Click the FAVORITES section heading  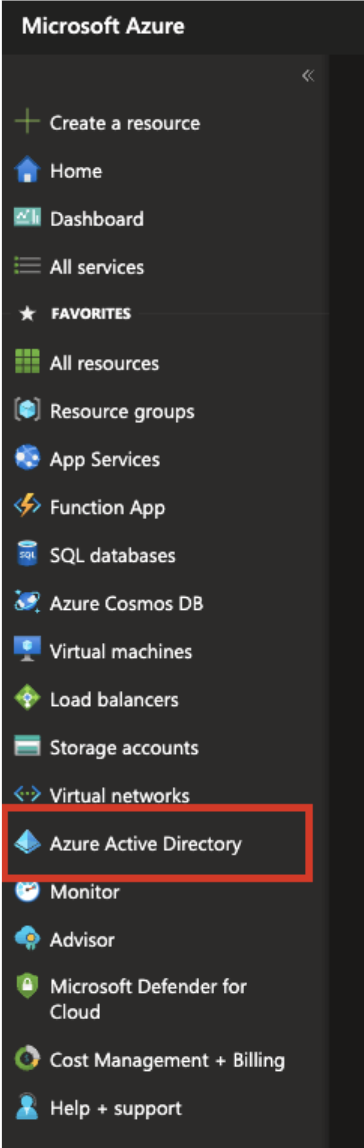[x=91, y=315]
